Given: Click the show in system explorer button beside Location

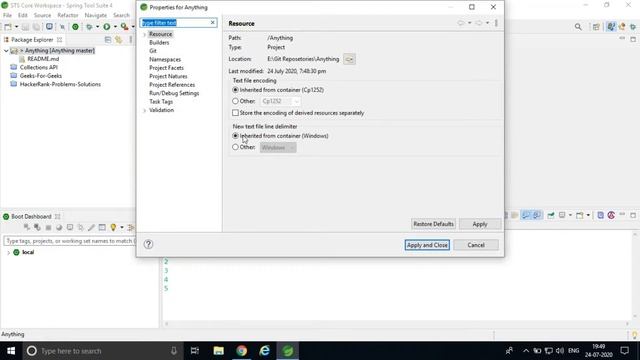Looking at the screenshot, I should tap(349, 59).
